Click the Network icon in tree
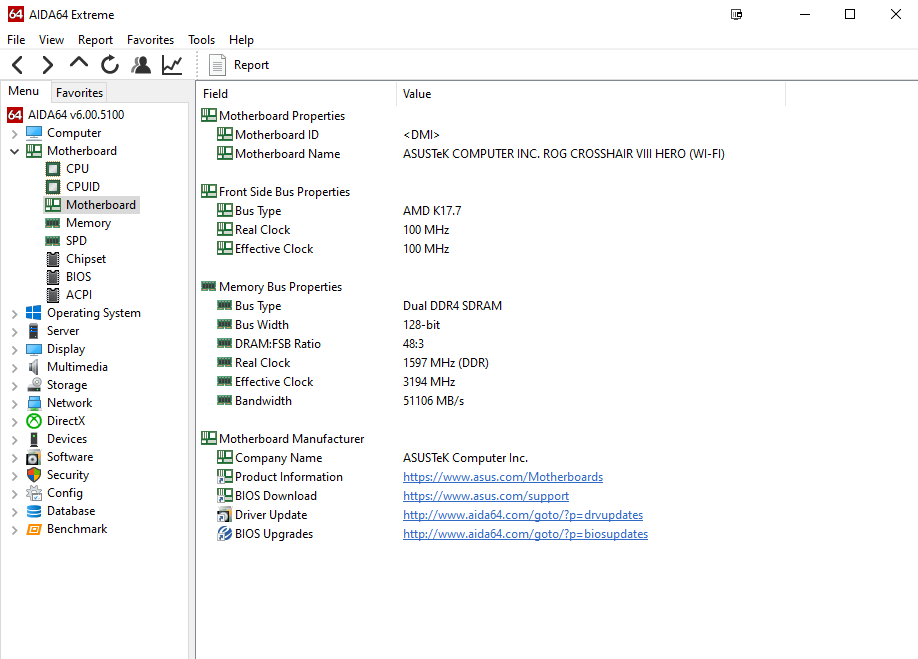Viewport: 918px width, 659px height. (34, 403)
